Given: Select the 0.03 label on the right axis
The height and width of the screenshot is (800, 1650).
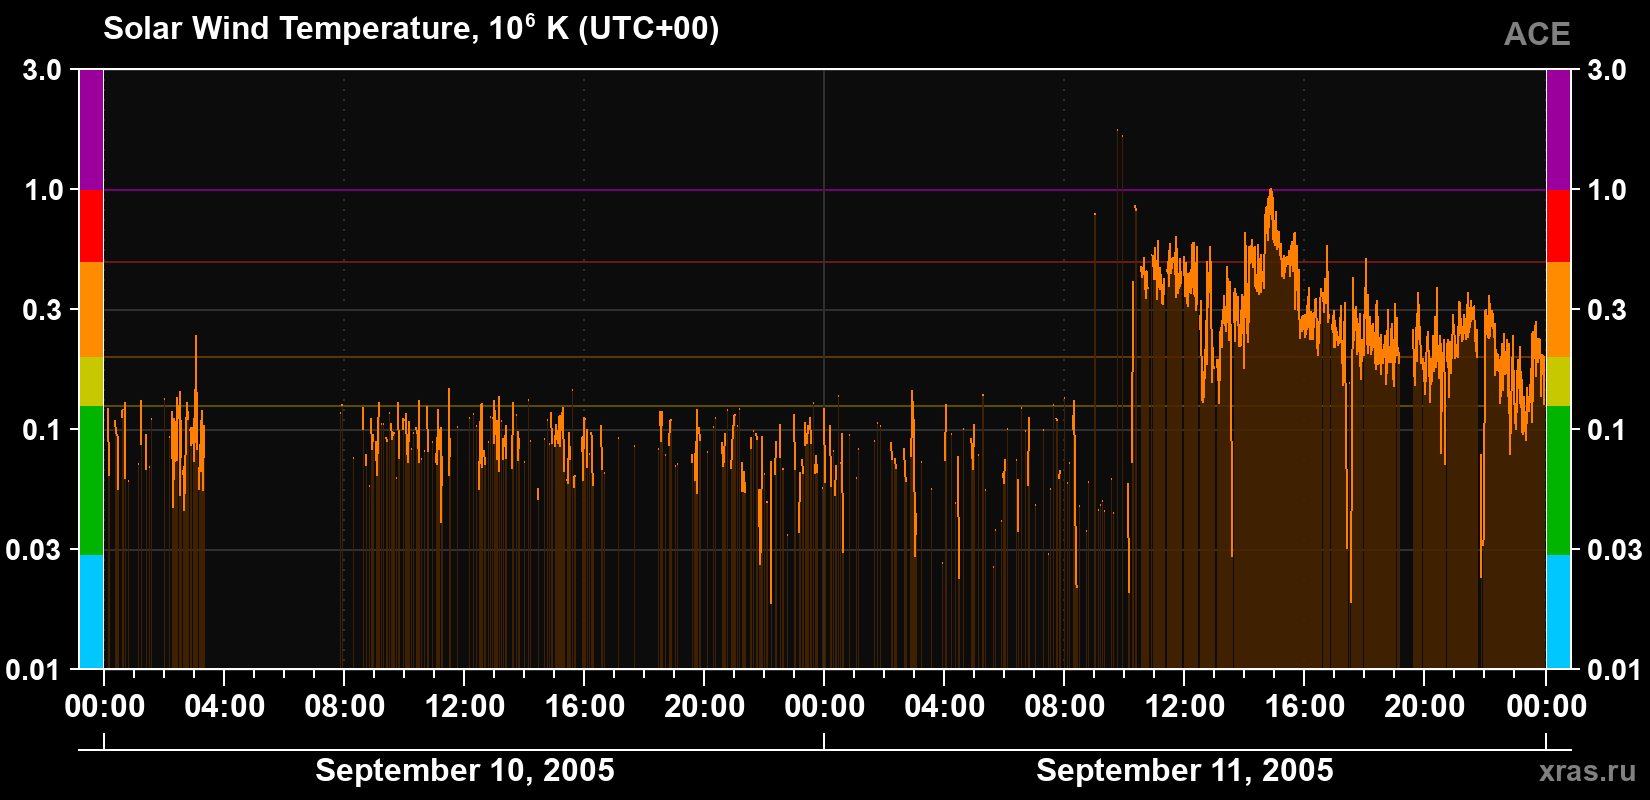Looking at the screenshot, I should pos(1615,550).
